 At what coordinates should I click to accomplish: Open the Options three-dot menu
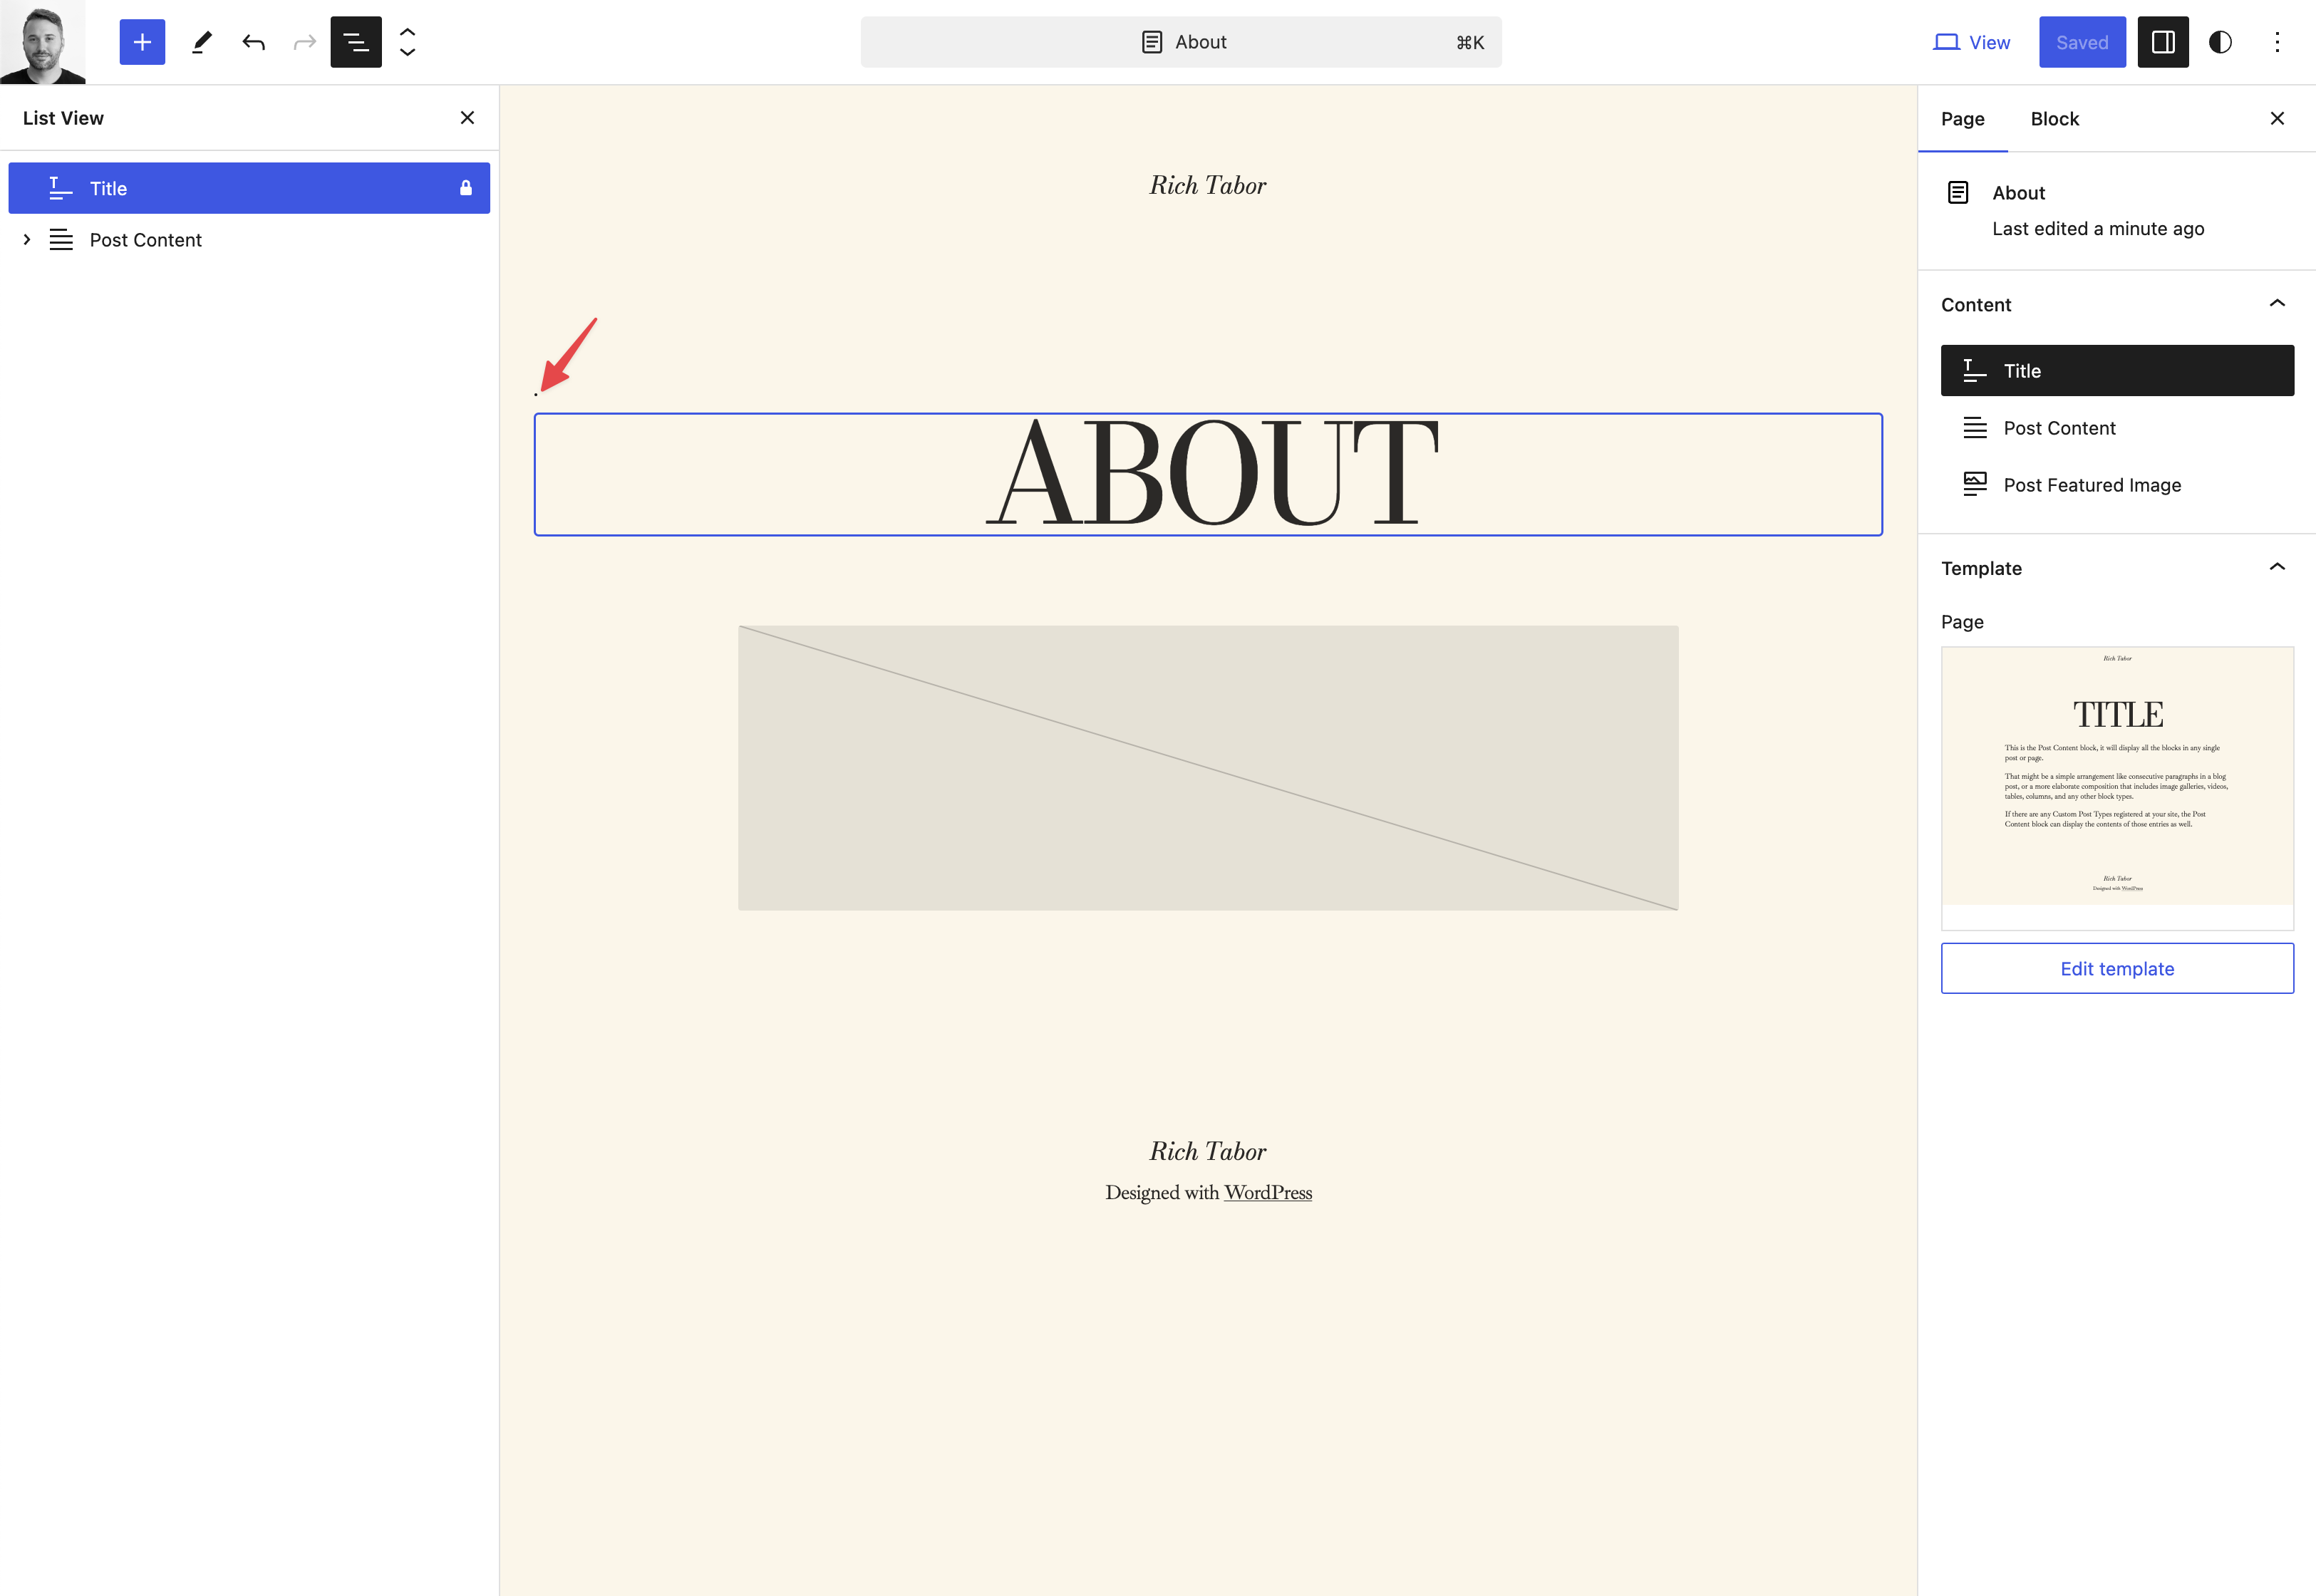pyautogui.click(x=2277, y=42)
